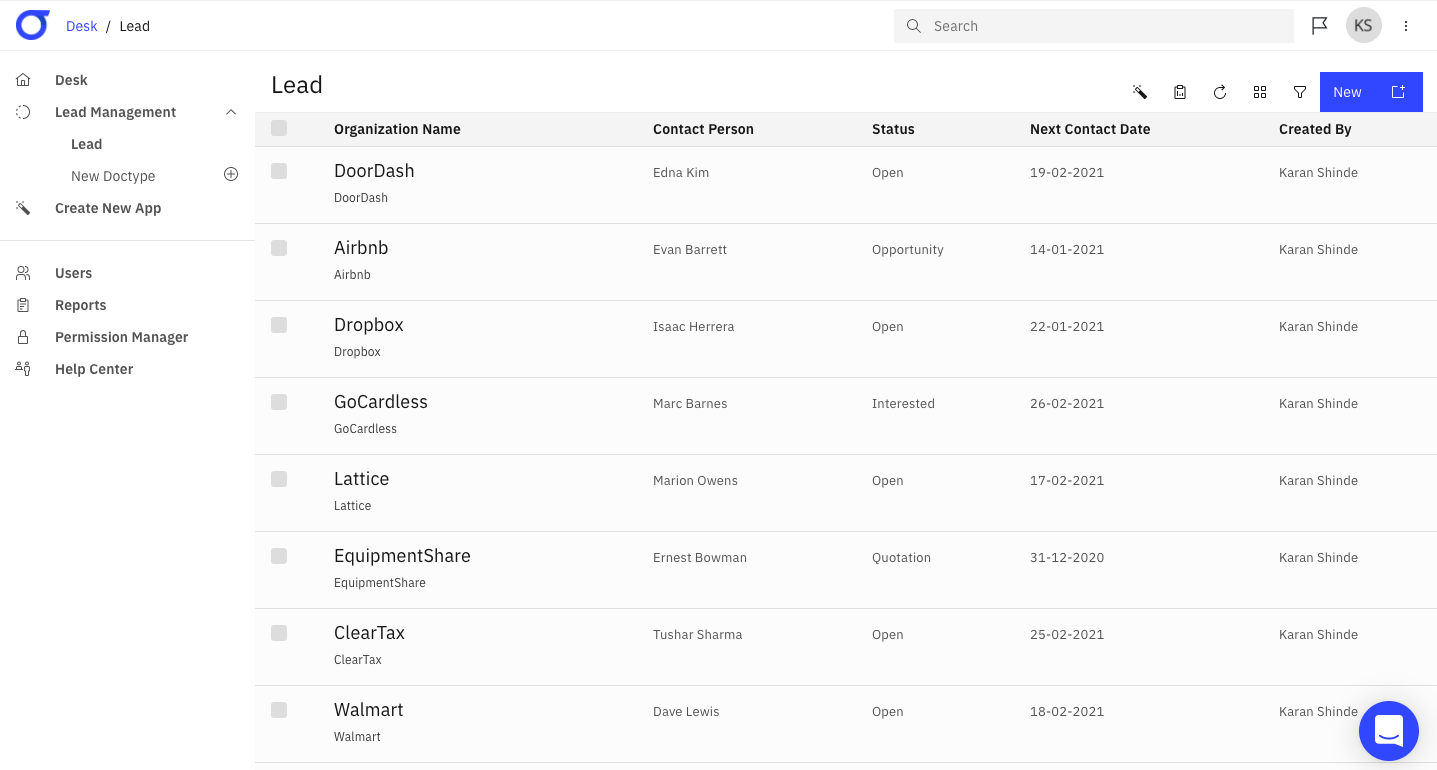
Task: Tick the select-all checkbox in table header
Action: (279, 128)
